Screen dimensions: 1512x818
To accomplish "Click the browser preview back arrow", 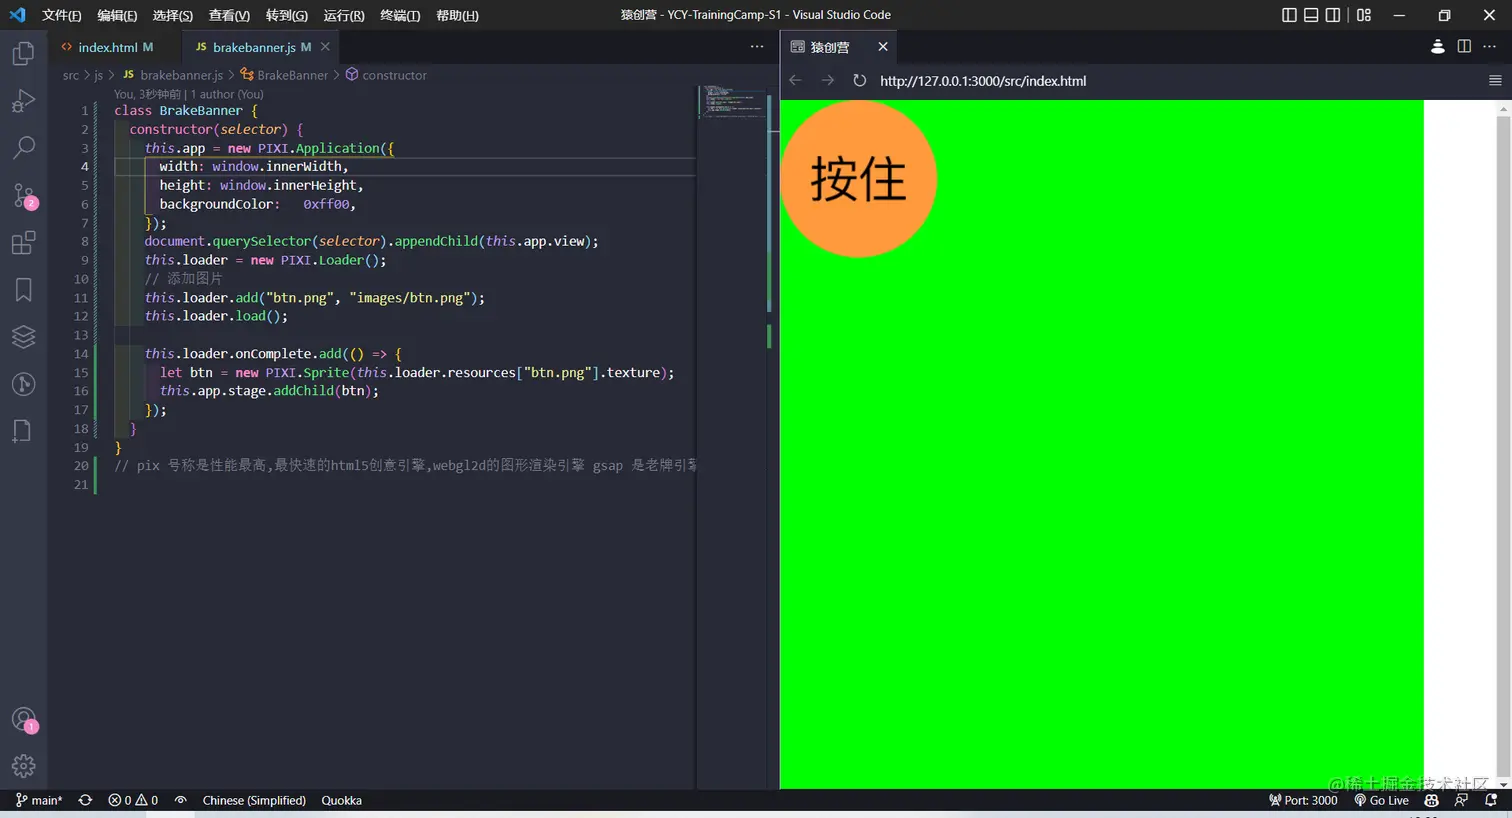I will click(x=796, y=80).
